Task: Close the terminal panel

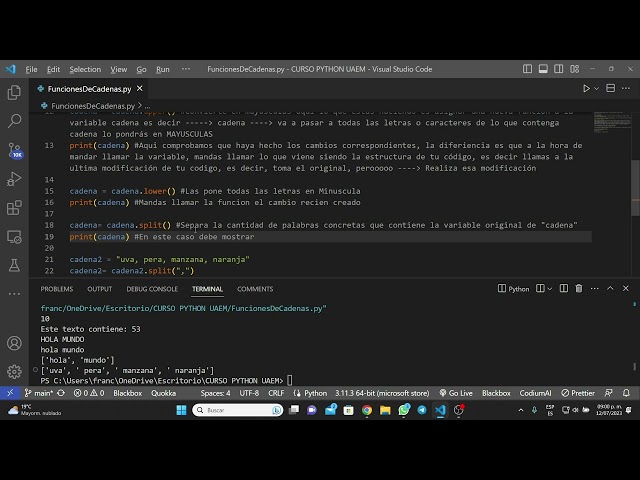Action: [626, 288]
